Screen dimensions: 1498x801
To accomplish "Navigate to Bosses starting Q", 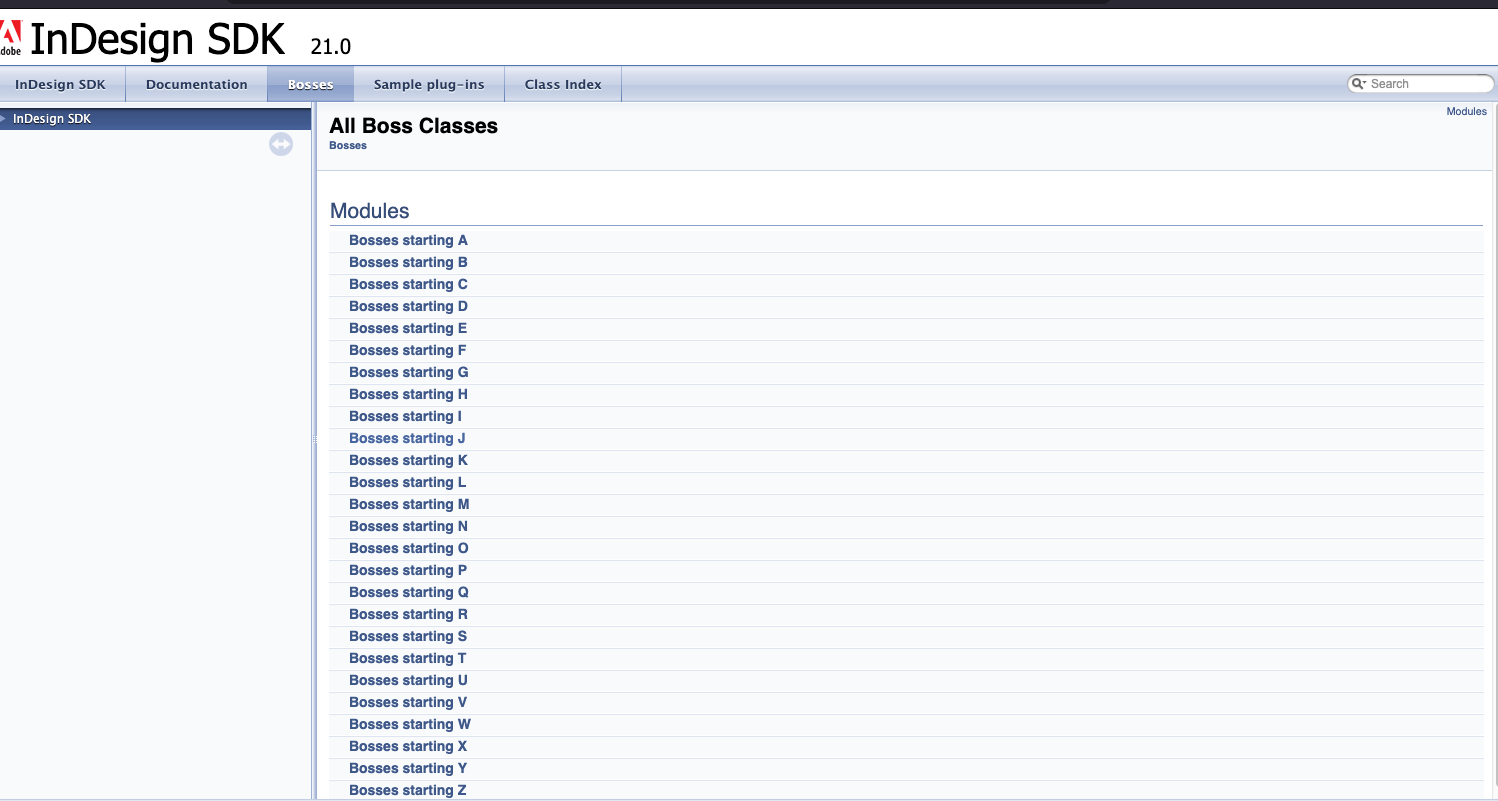I will [x=408, y=593].
